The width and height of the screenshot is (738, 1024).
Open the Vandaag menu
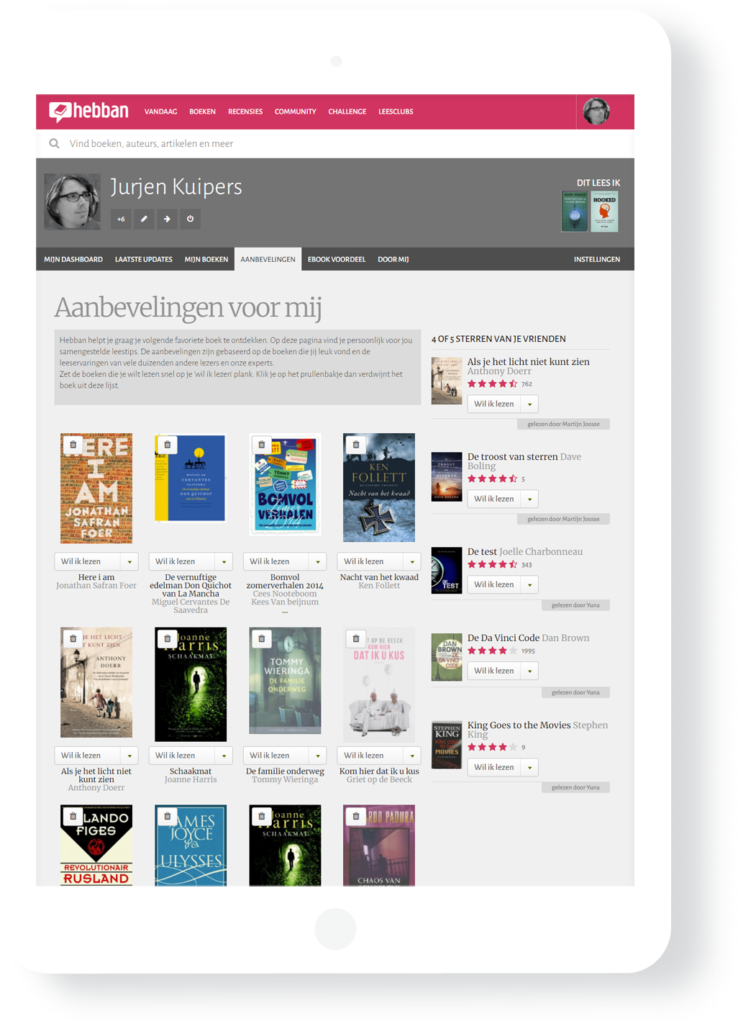[161, 112]
